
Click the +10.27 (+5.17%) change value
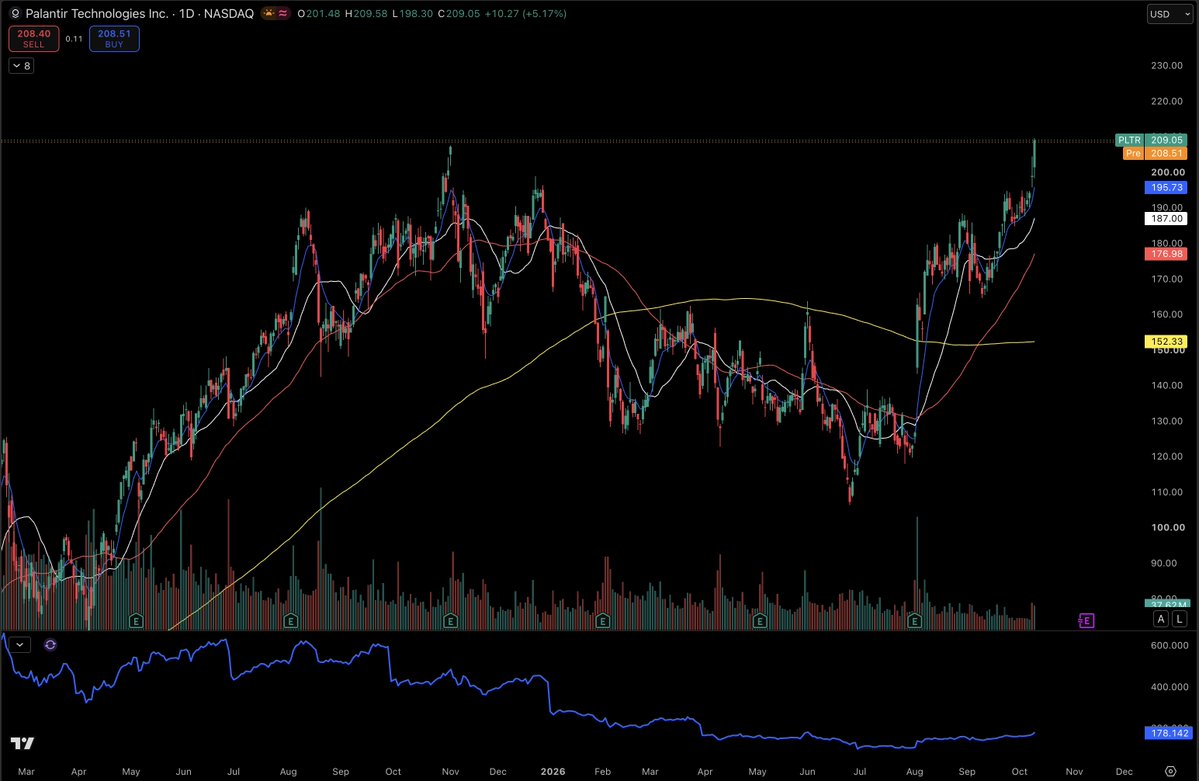coord(526,14)
